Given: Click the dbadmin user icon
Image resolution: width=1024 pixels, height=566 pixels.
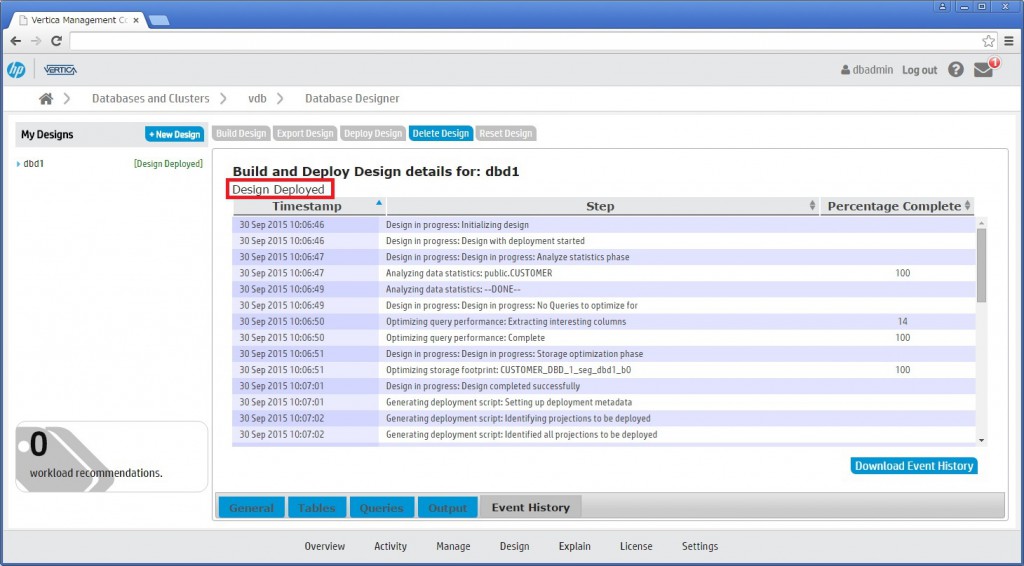Looking at the screenshot, I should 845,70.
